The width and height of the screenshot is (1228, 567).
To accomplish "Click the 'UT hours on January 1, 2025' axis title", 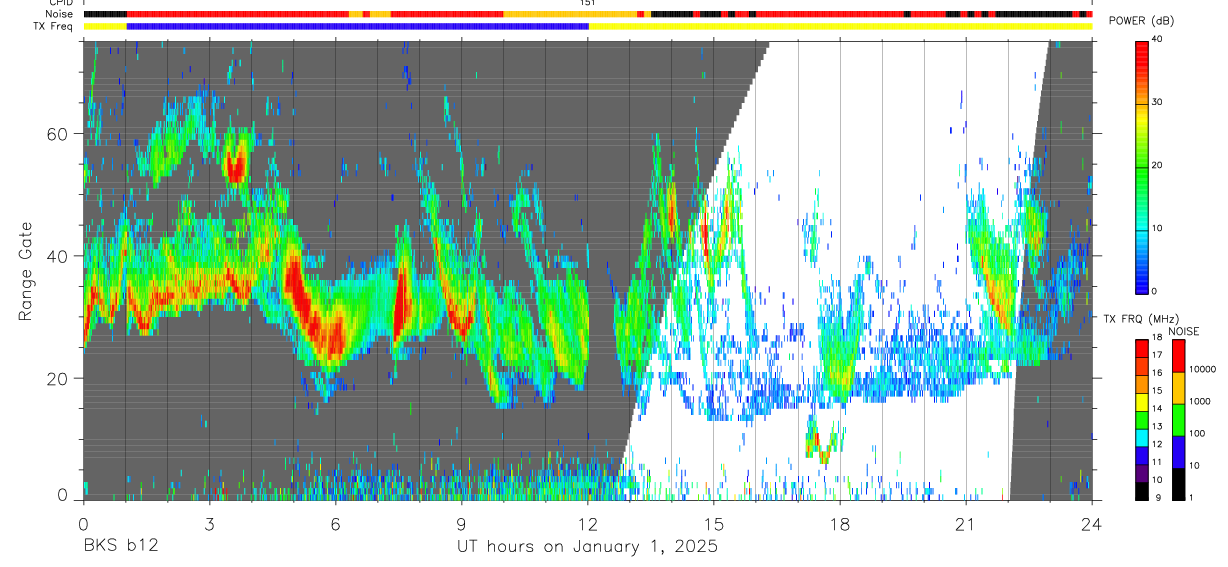I will point(587,547).
